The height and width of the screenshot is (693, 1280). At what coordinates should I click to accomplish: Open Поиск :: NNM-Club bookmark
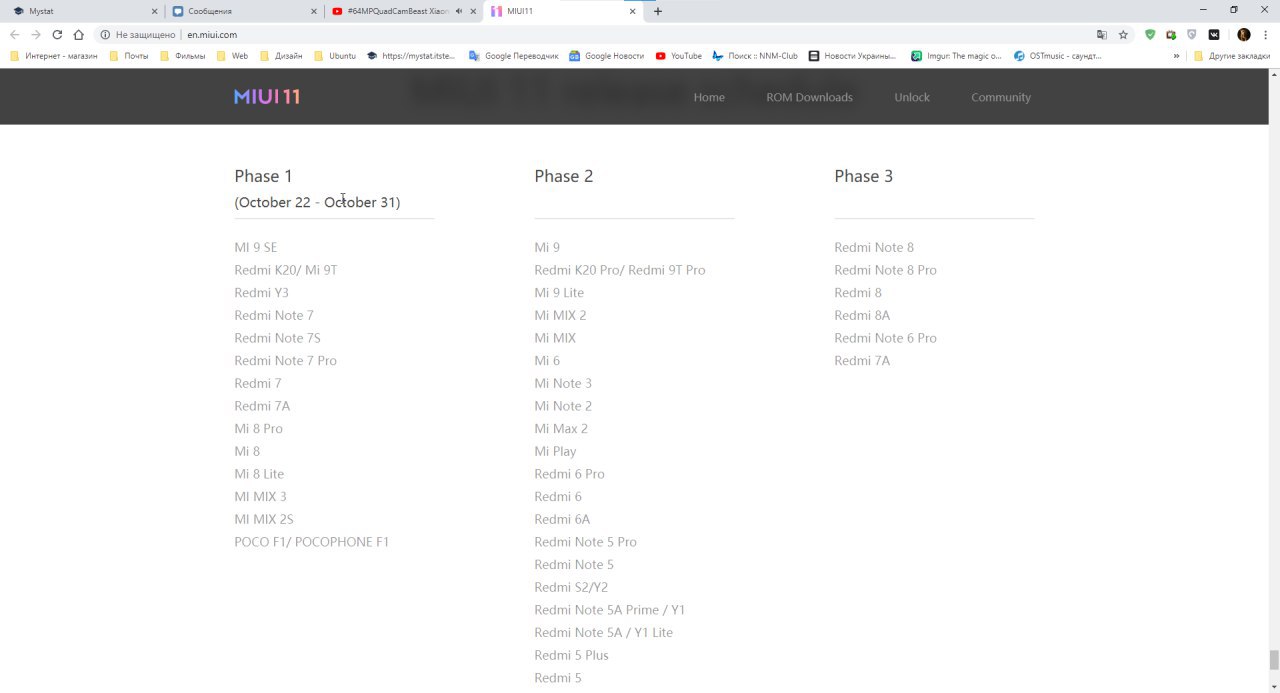tap(755, 56)
